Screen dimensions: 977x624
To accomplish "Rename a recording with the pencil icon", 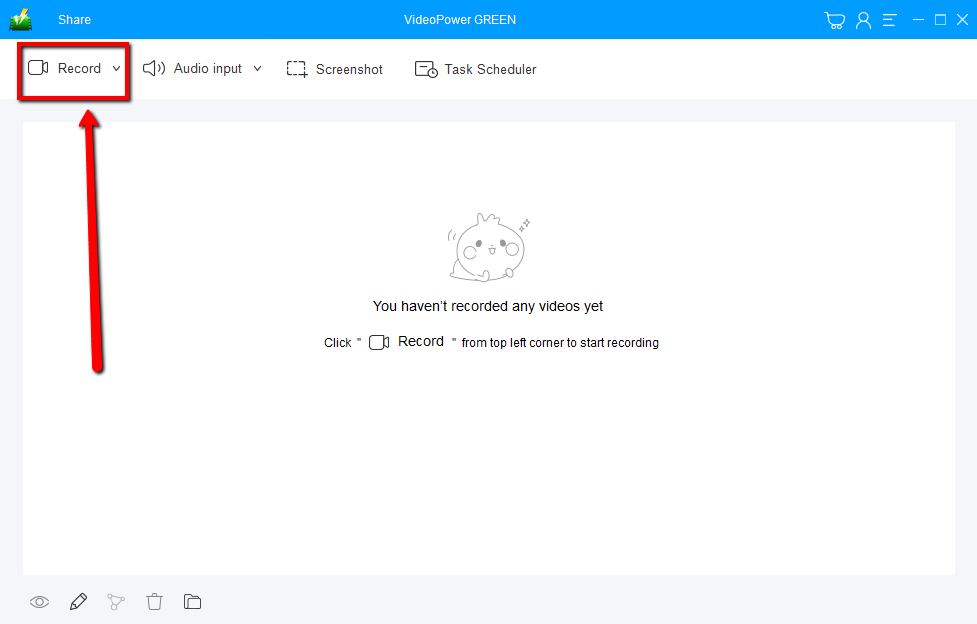I will point(78,601).
